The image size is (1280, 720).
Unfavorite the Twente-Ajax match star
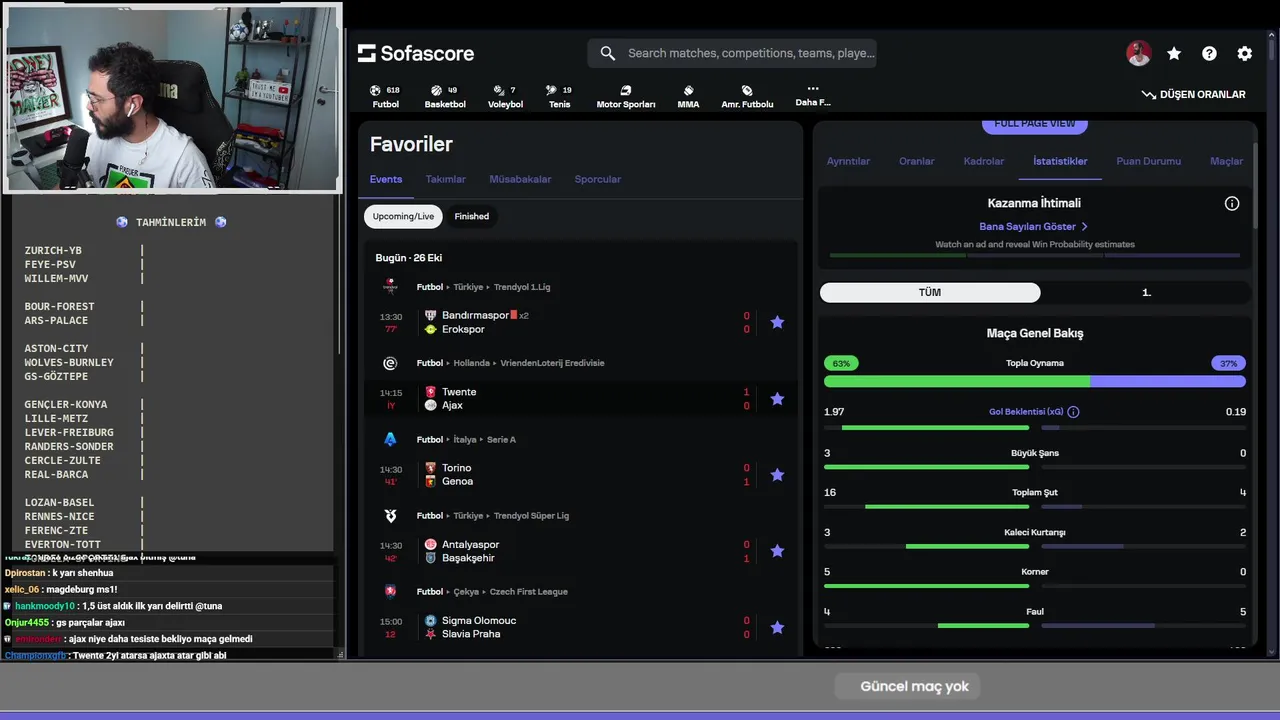point(777,398)
